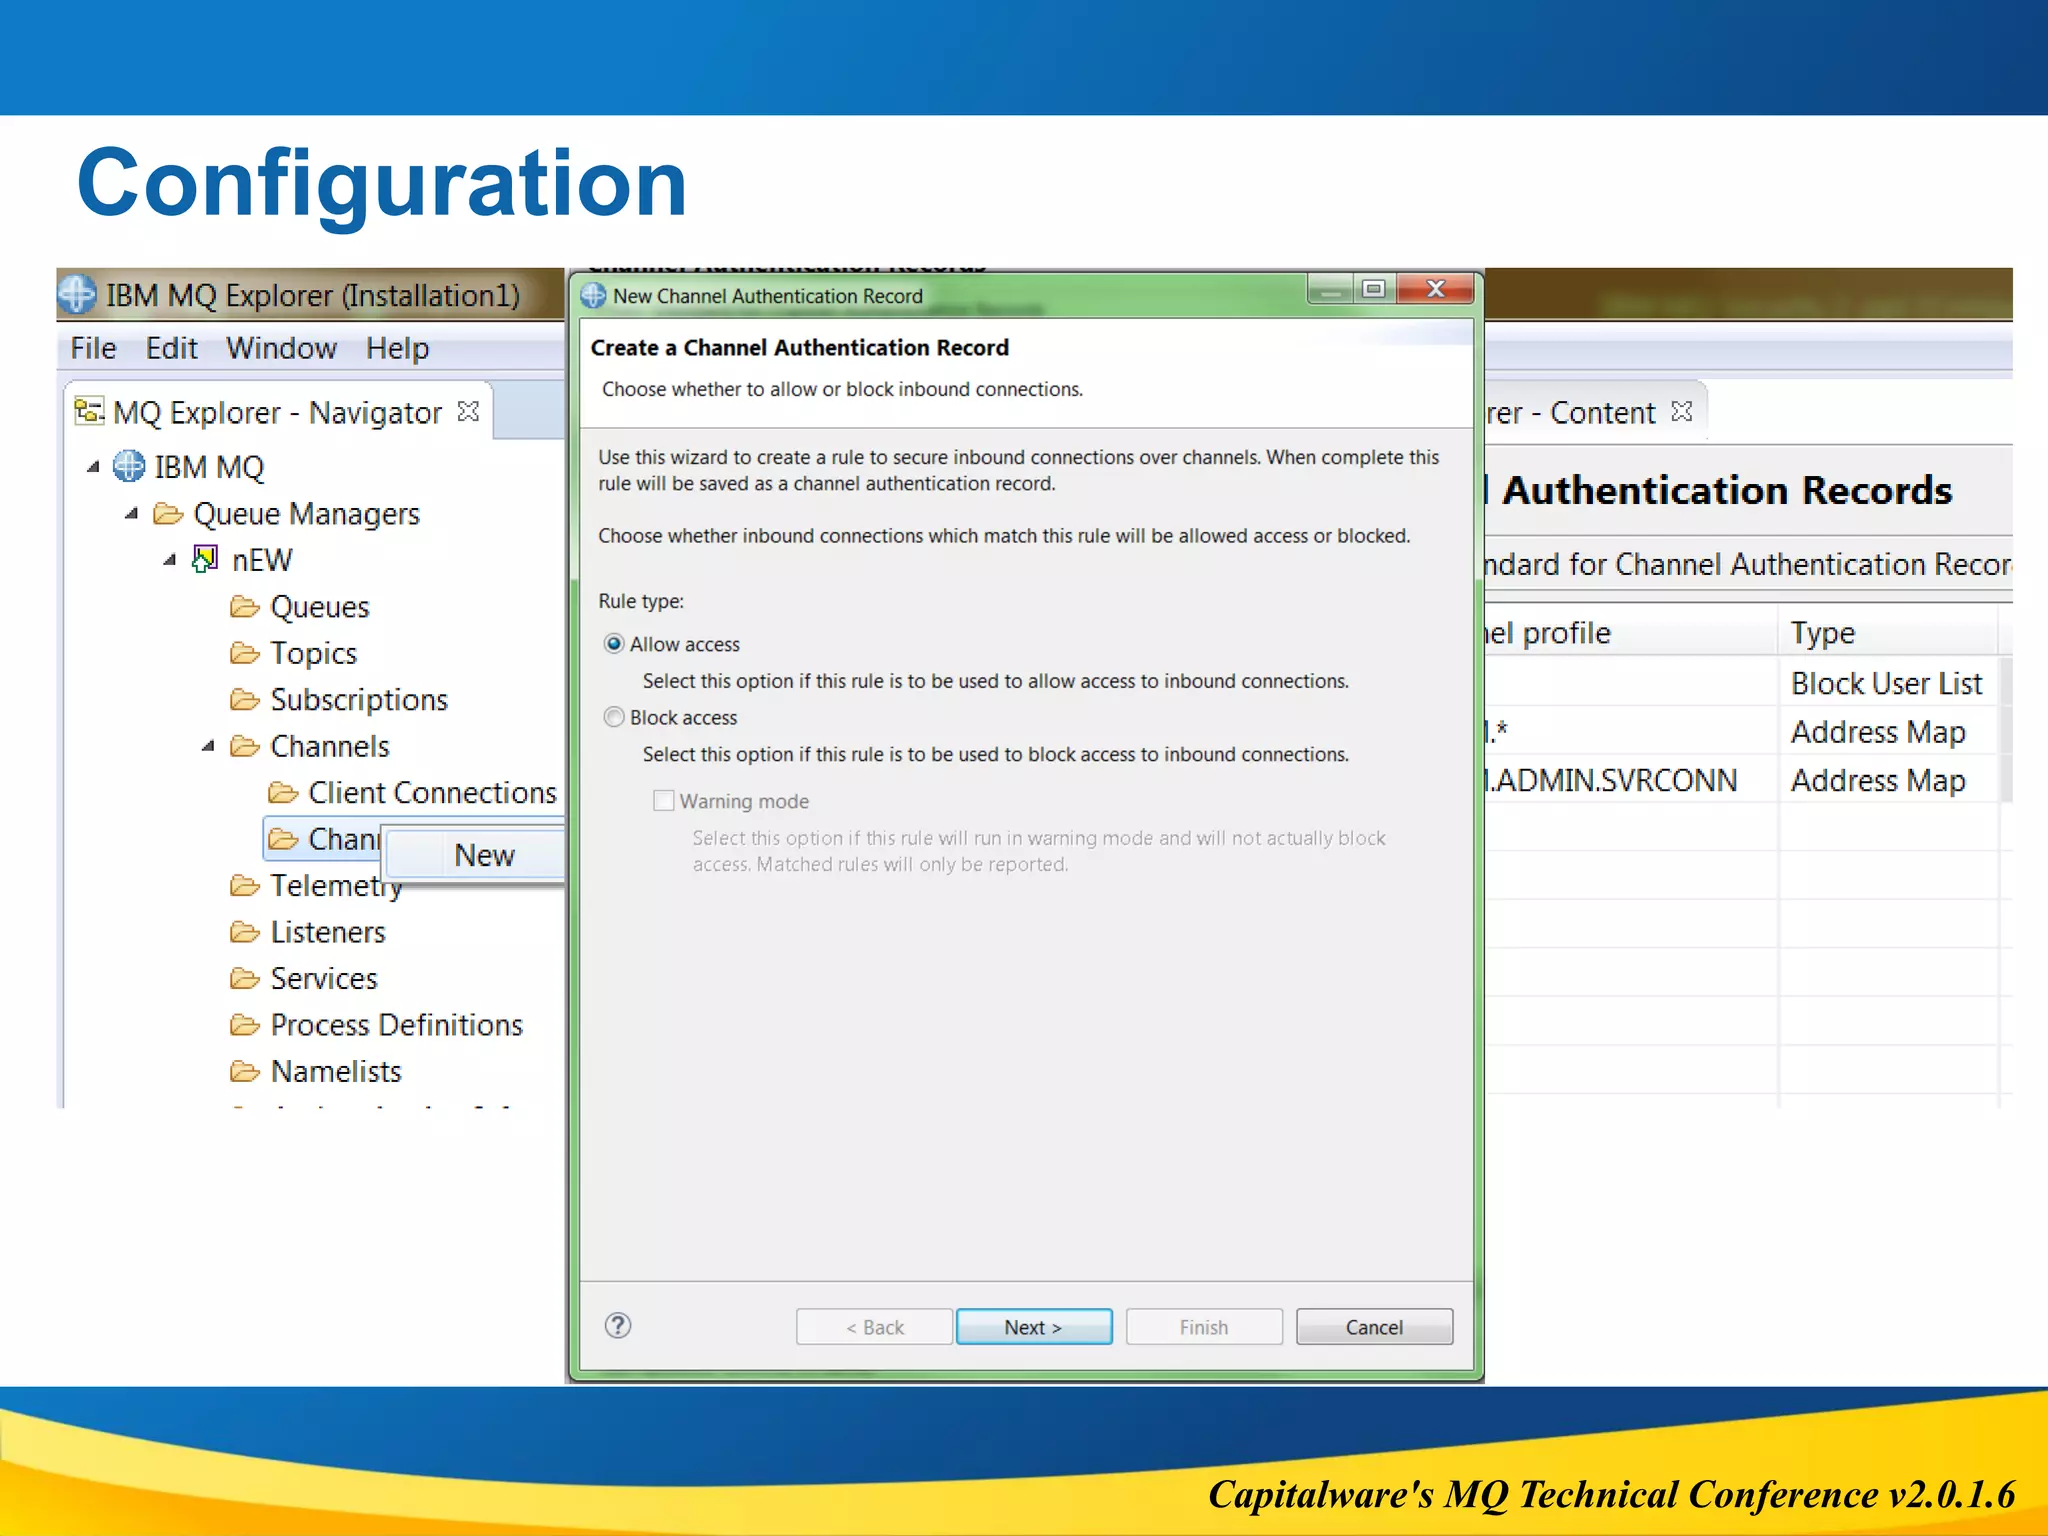Maximize the New Channel Authentication Record dialog
The width and height of the screenshot is (2048, 1536).
pyautogui.click(x=1374, y=289)
